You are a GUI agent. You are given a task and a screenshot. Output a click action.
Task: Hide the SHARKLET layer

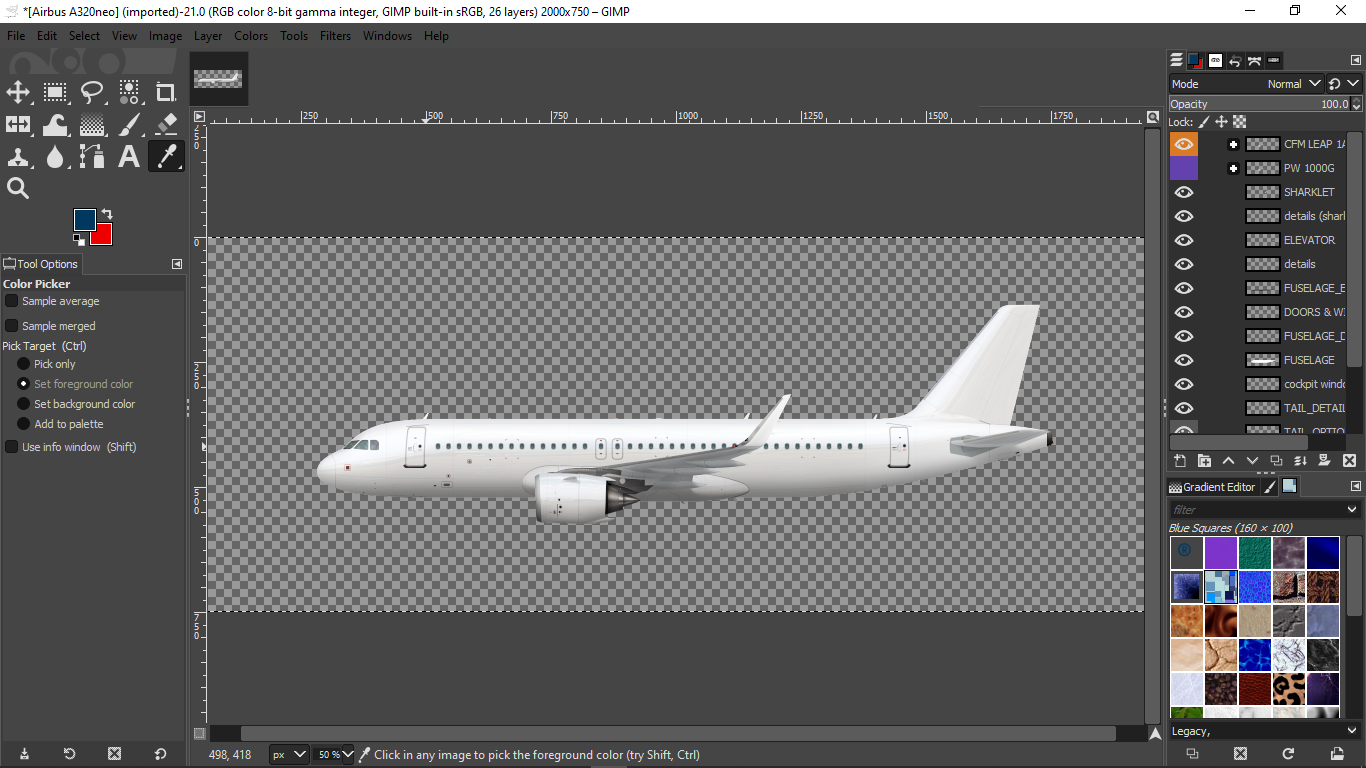coord(1184,192)
